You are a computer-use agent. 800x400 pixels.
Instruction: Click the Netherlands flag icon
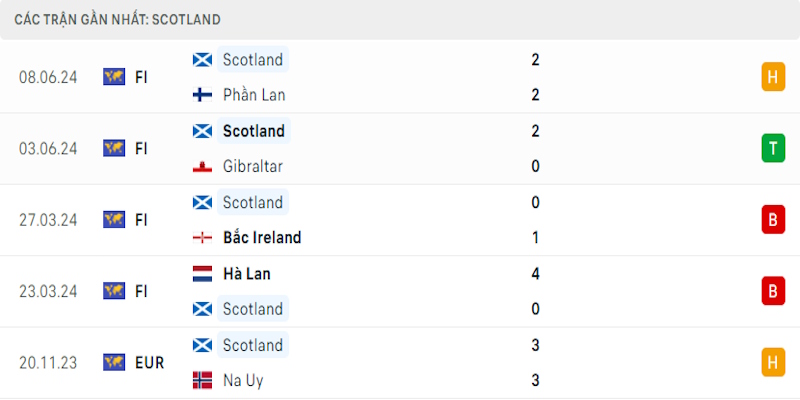[x=202, y=273]
